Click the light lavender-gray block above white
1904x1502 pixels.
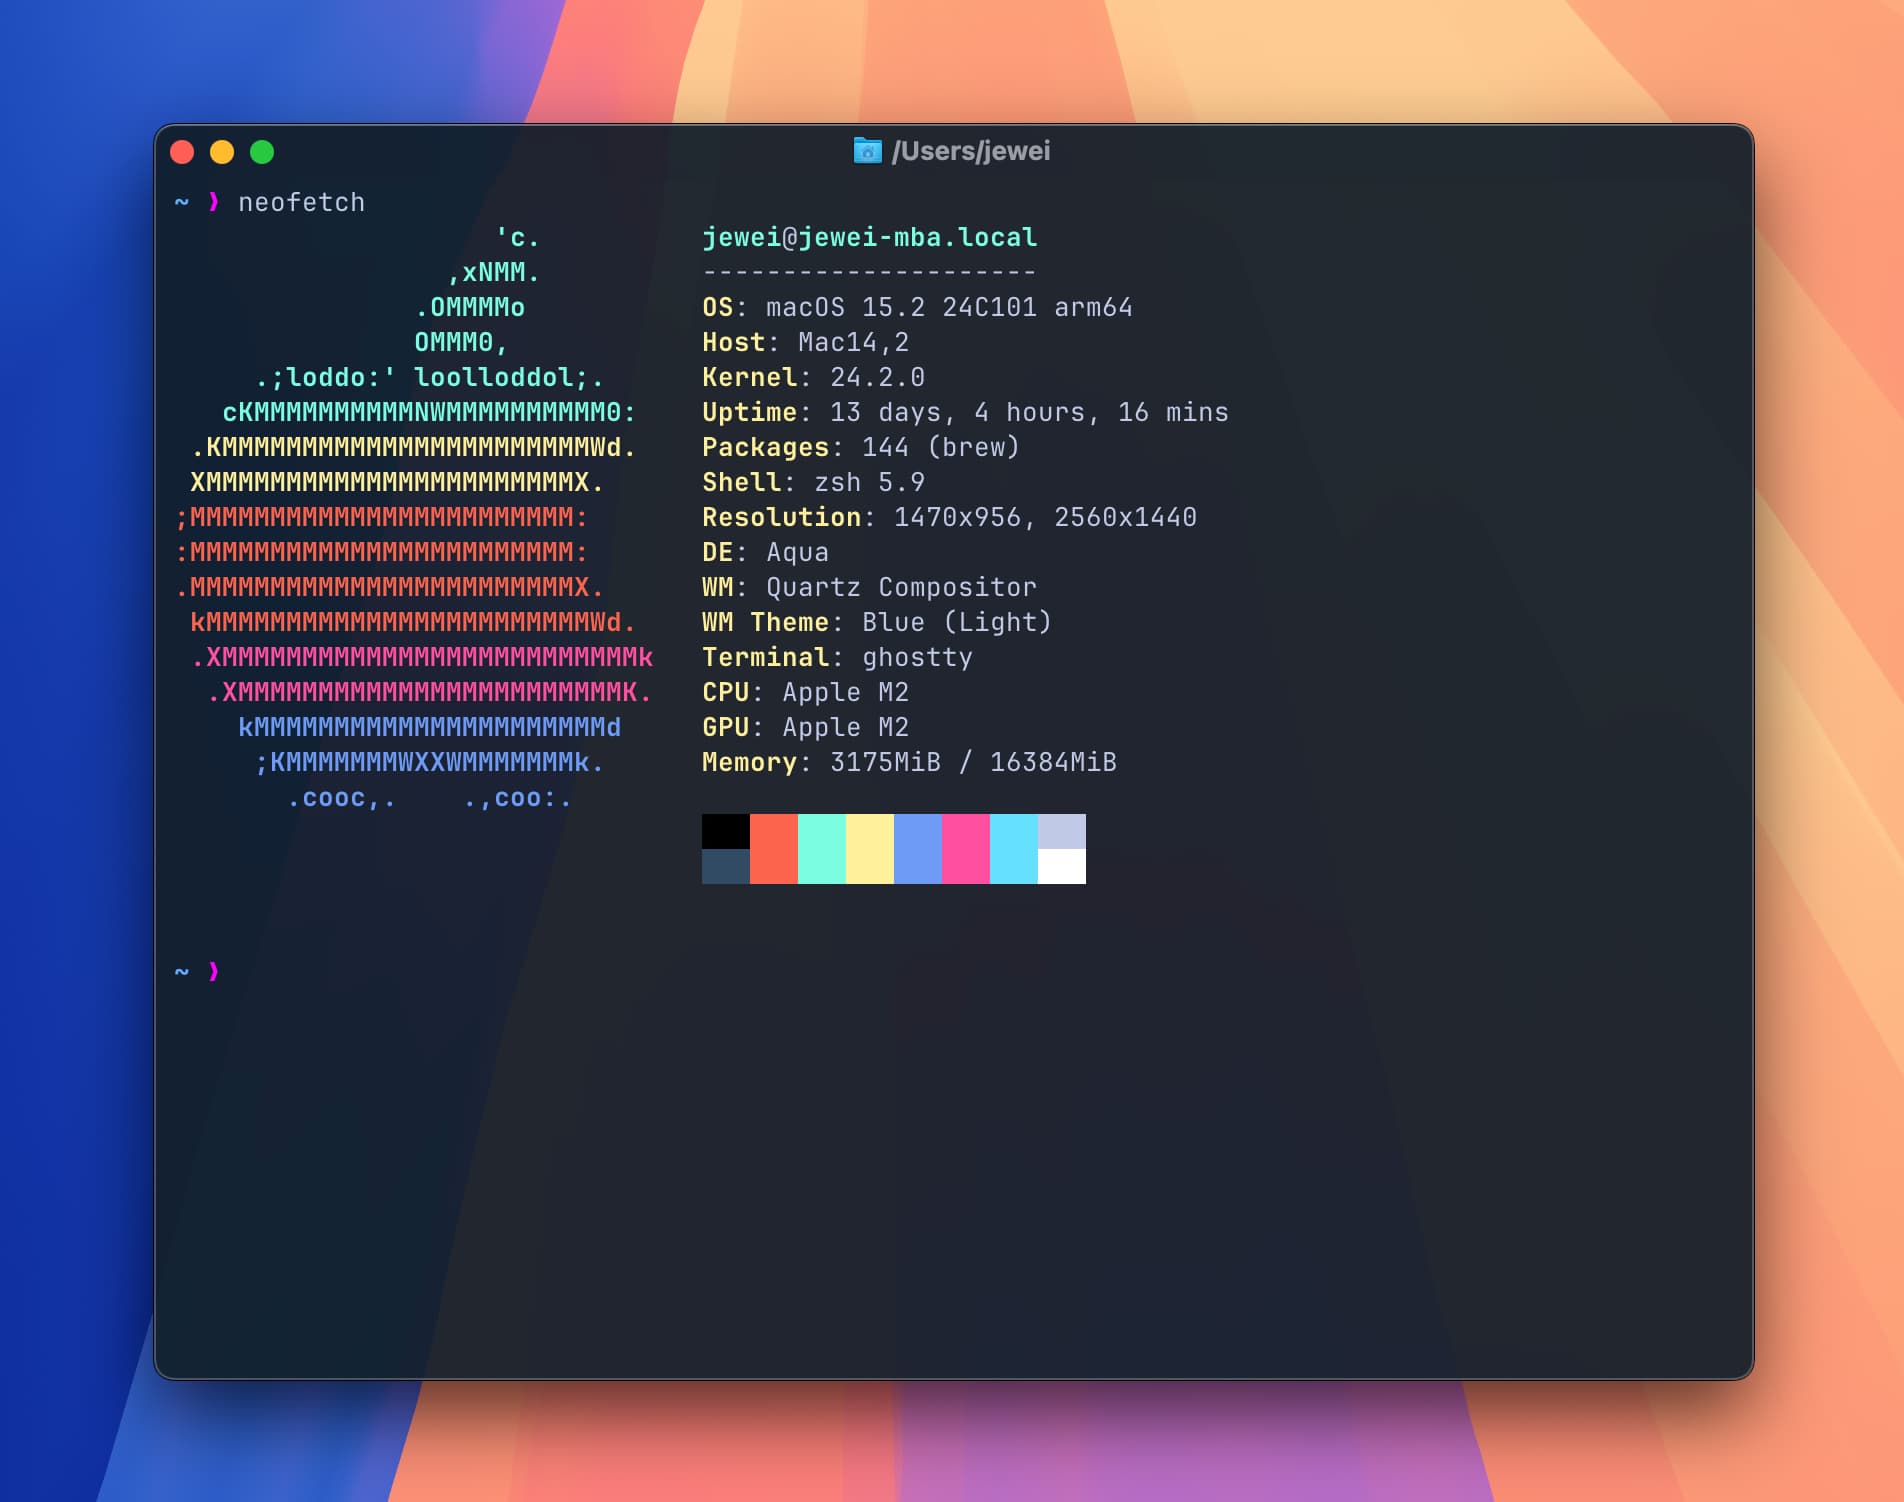[x=1062, y=832]
